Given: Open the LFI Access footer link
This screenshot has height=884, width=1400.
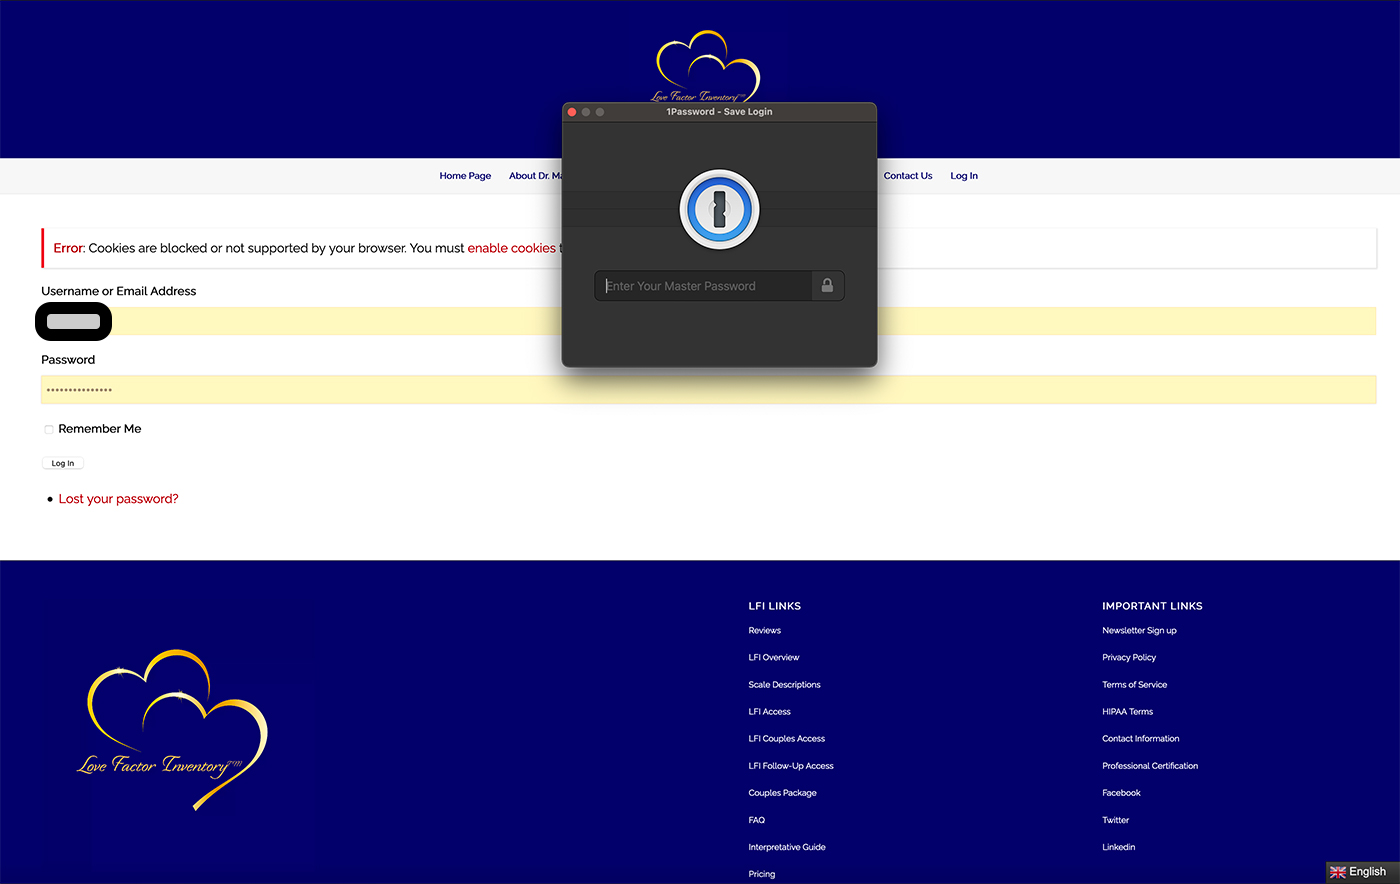Looking at the screenshot, I should coord(770,712).
